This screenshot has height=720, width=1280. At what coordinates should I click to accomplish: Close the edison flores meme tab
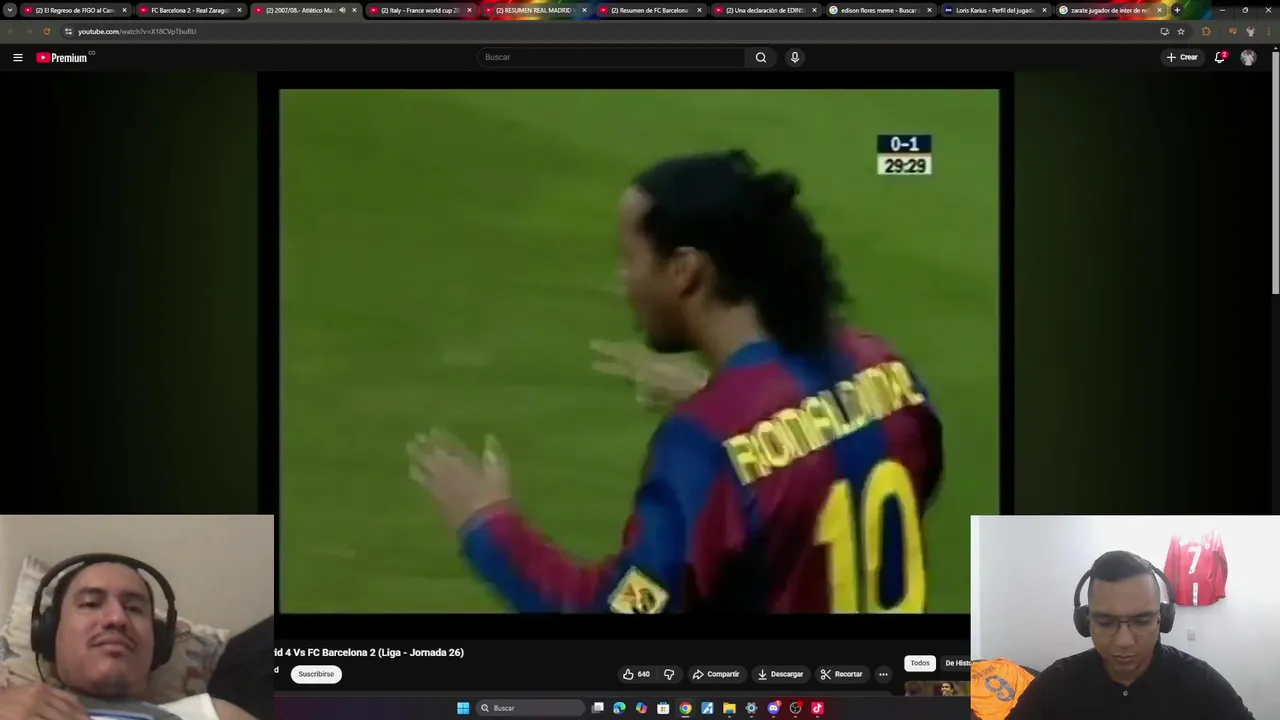929,10
